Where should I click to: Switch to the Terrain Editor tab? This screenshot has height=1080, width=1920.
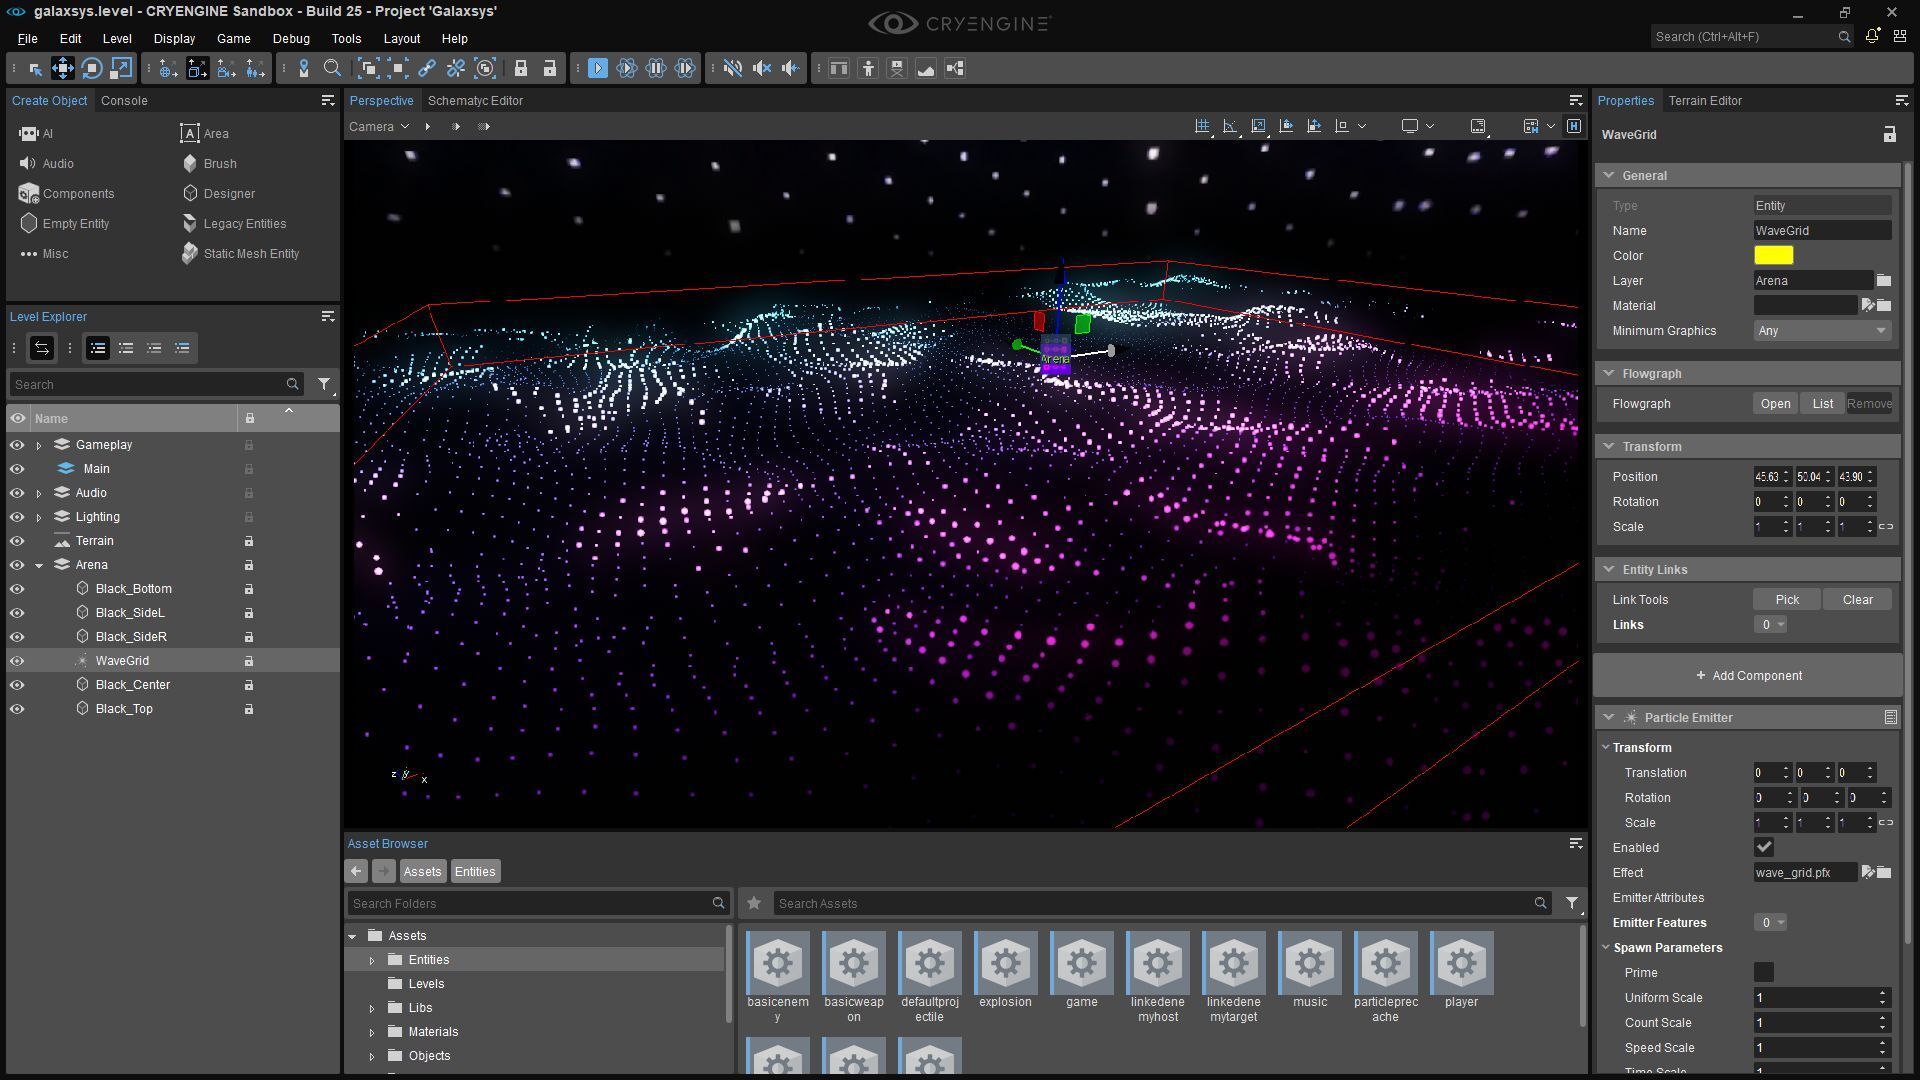pyautogui.click(x=1706, y=100)
